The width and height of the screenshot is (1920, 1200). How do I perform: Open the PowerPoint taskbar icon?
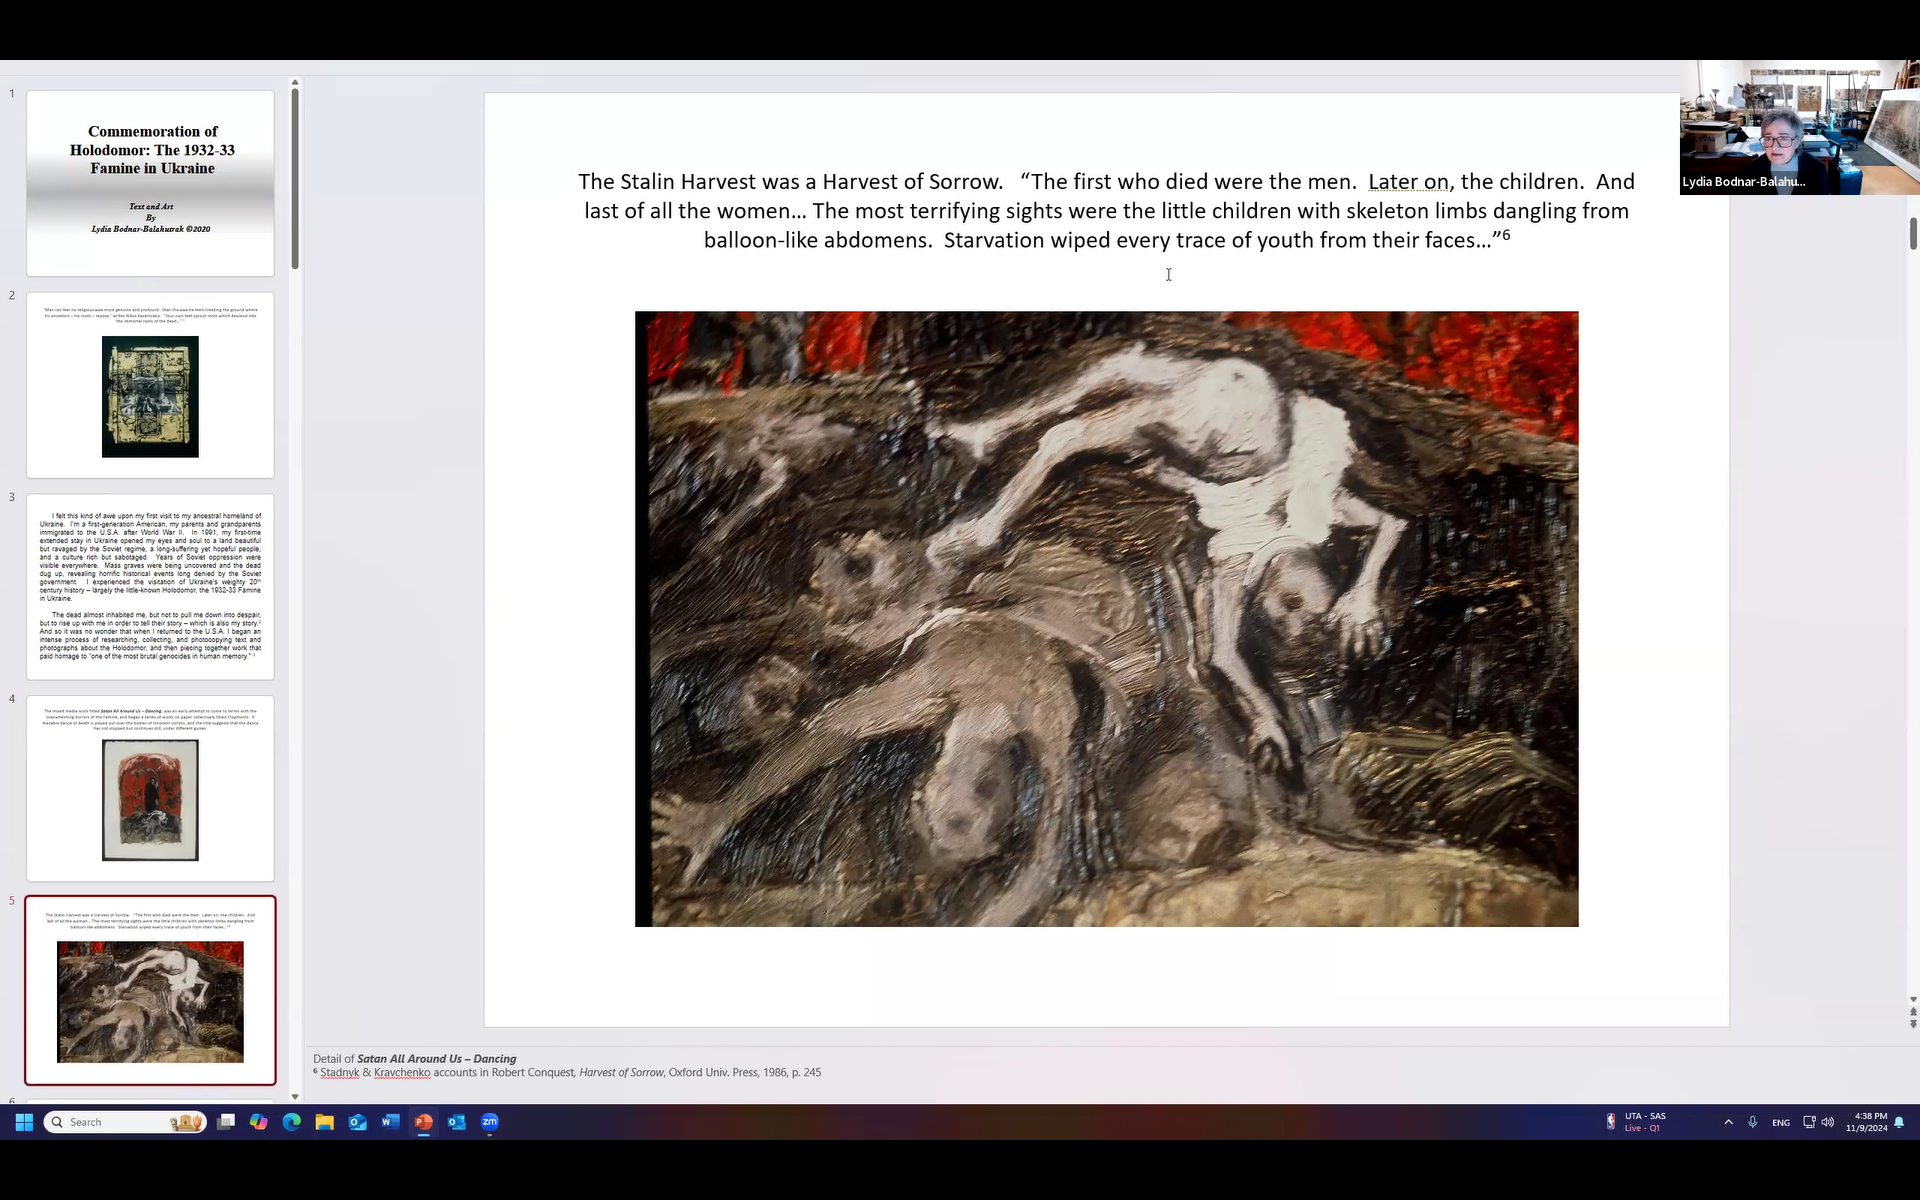point(423,1122)
